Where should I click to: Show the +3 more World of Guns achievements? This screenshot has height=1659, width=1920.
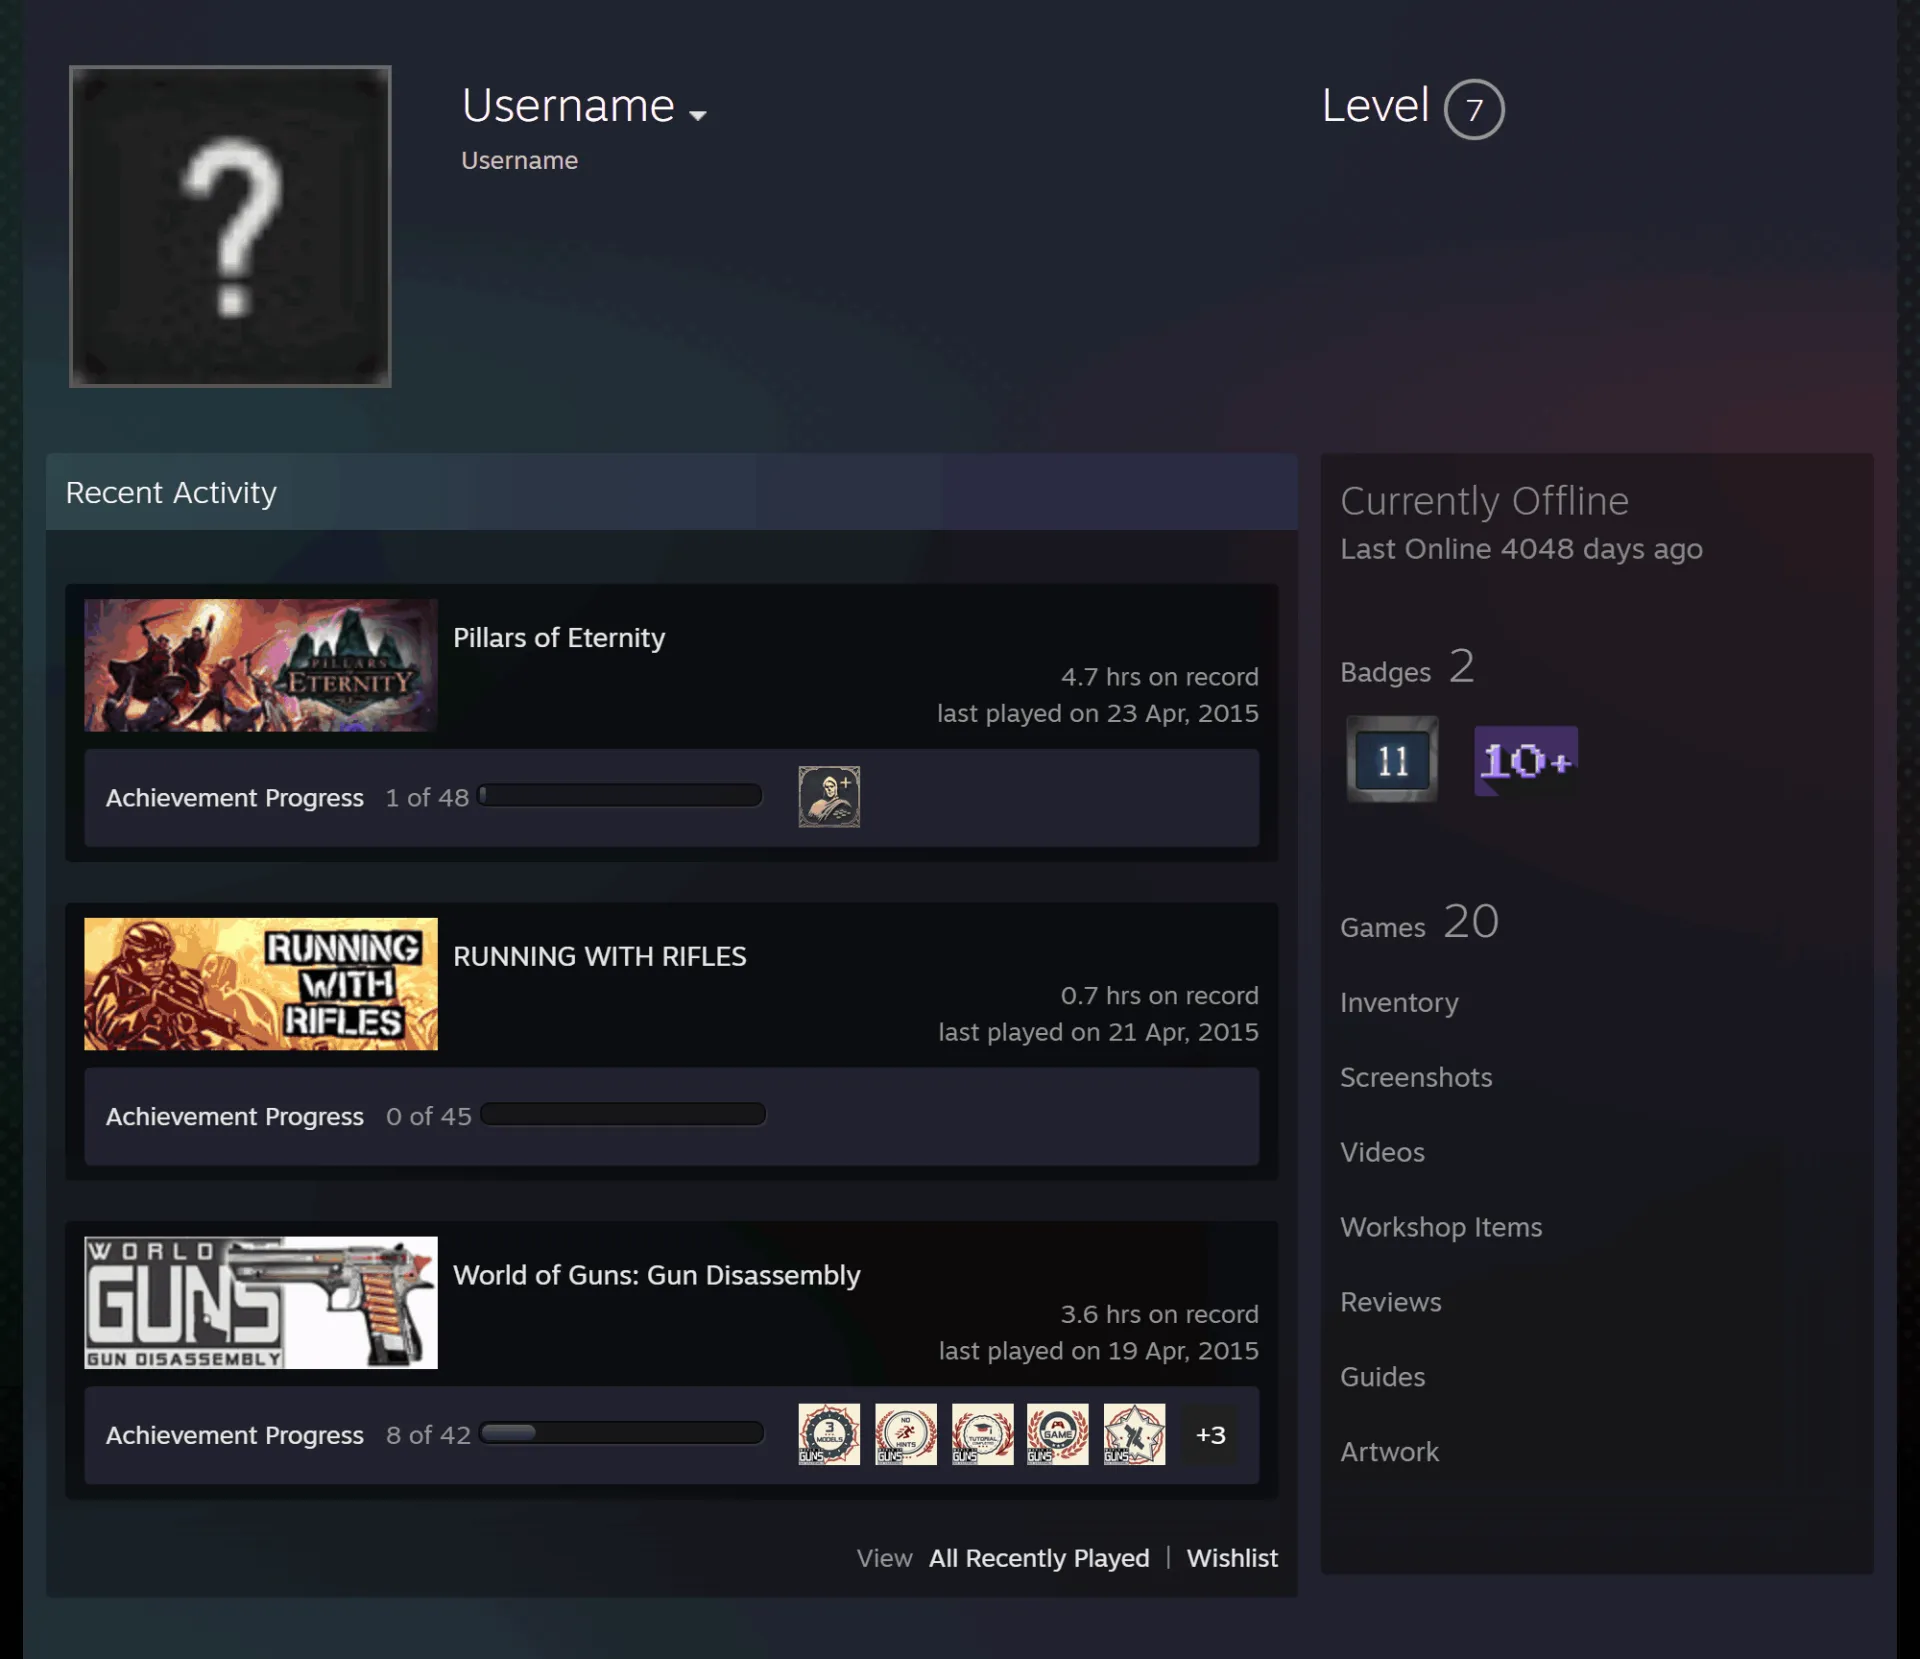pyautogui.click(x=1210, y=1434)
